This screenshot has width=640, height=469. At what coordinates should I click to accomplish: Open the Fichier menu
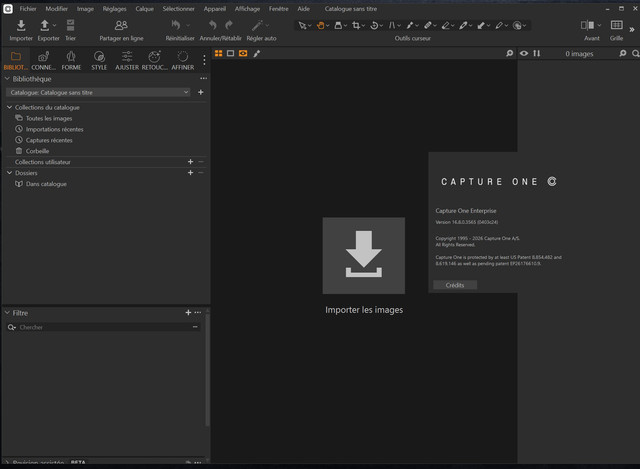28,9
